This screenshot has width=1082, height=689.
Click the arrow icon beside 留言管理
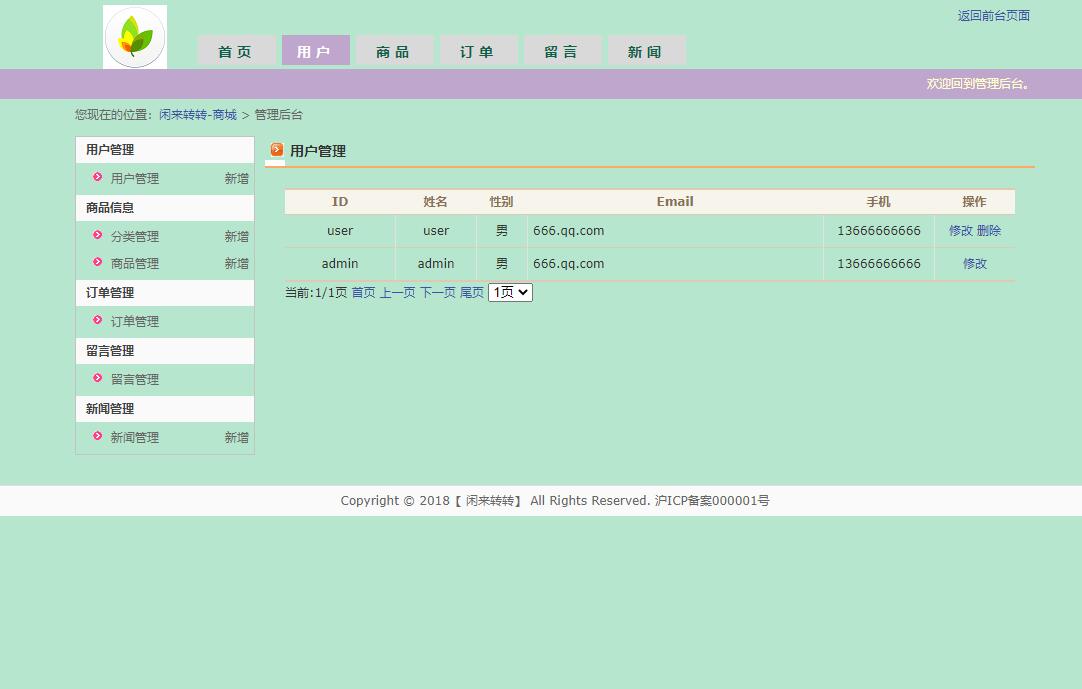(x=97, y=379)
